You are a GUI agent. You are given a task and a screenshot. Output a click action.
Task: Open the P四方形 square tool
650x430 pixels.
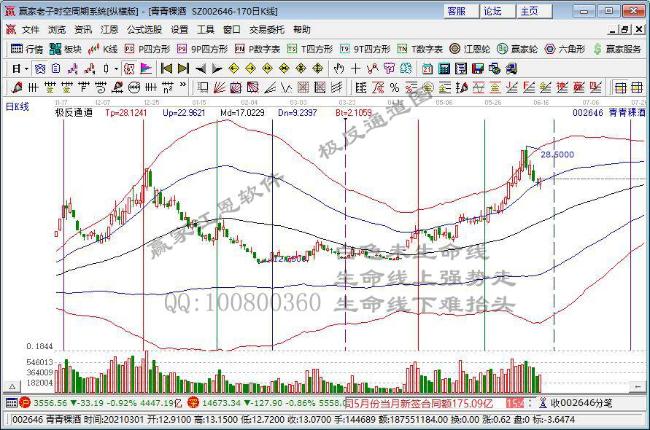pyautogui.click(x=147, y=49)
